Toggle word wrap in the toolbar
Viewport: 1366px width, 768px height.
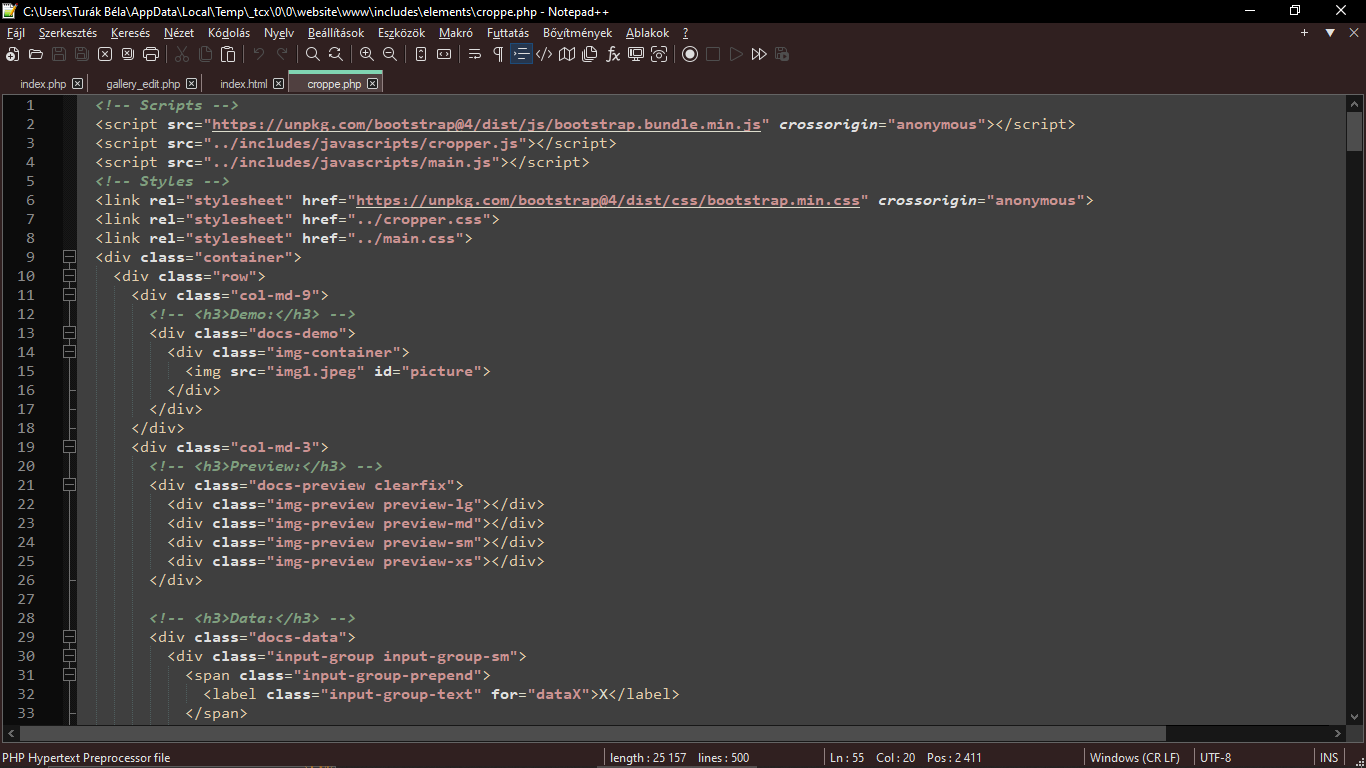coord(474,54)
